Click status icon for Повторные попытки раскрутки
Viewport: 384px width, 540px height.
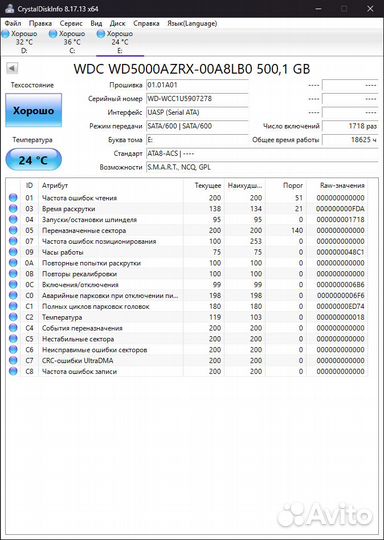[13, 263]
